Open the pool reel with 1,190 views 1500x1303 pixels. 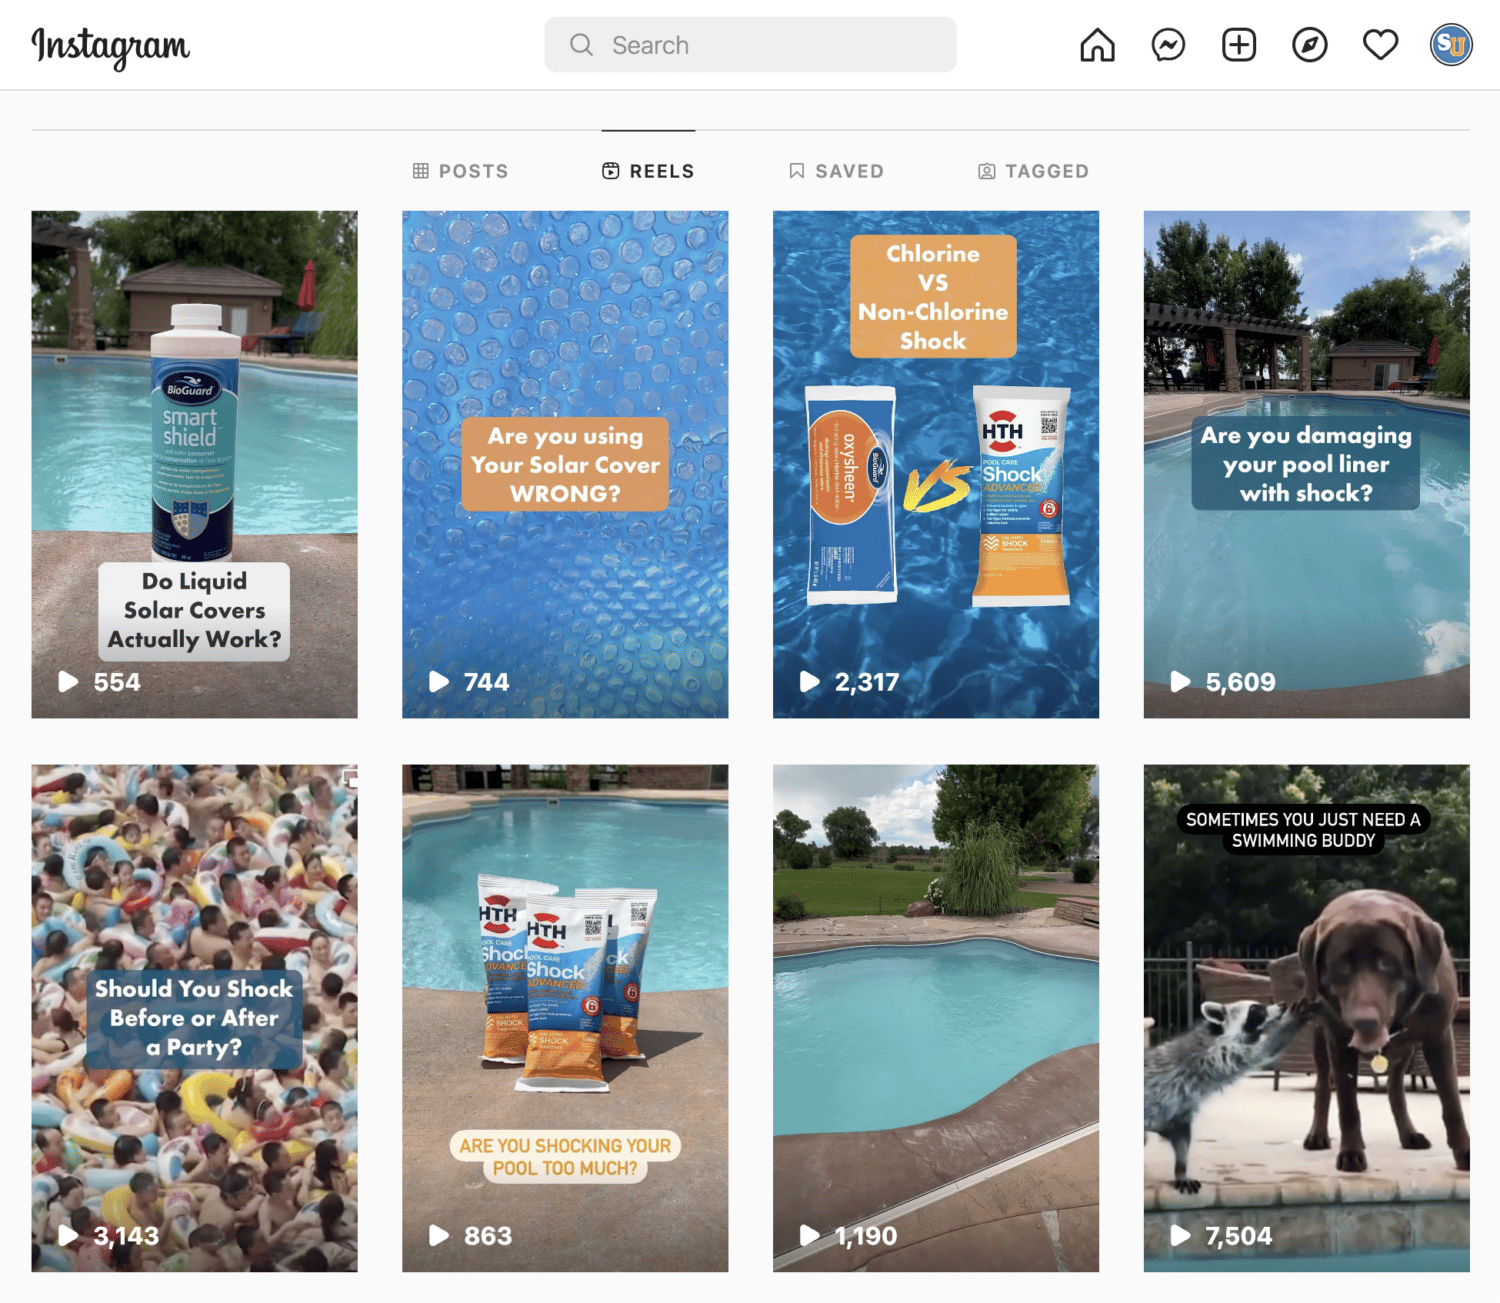(936, 1018)
